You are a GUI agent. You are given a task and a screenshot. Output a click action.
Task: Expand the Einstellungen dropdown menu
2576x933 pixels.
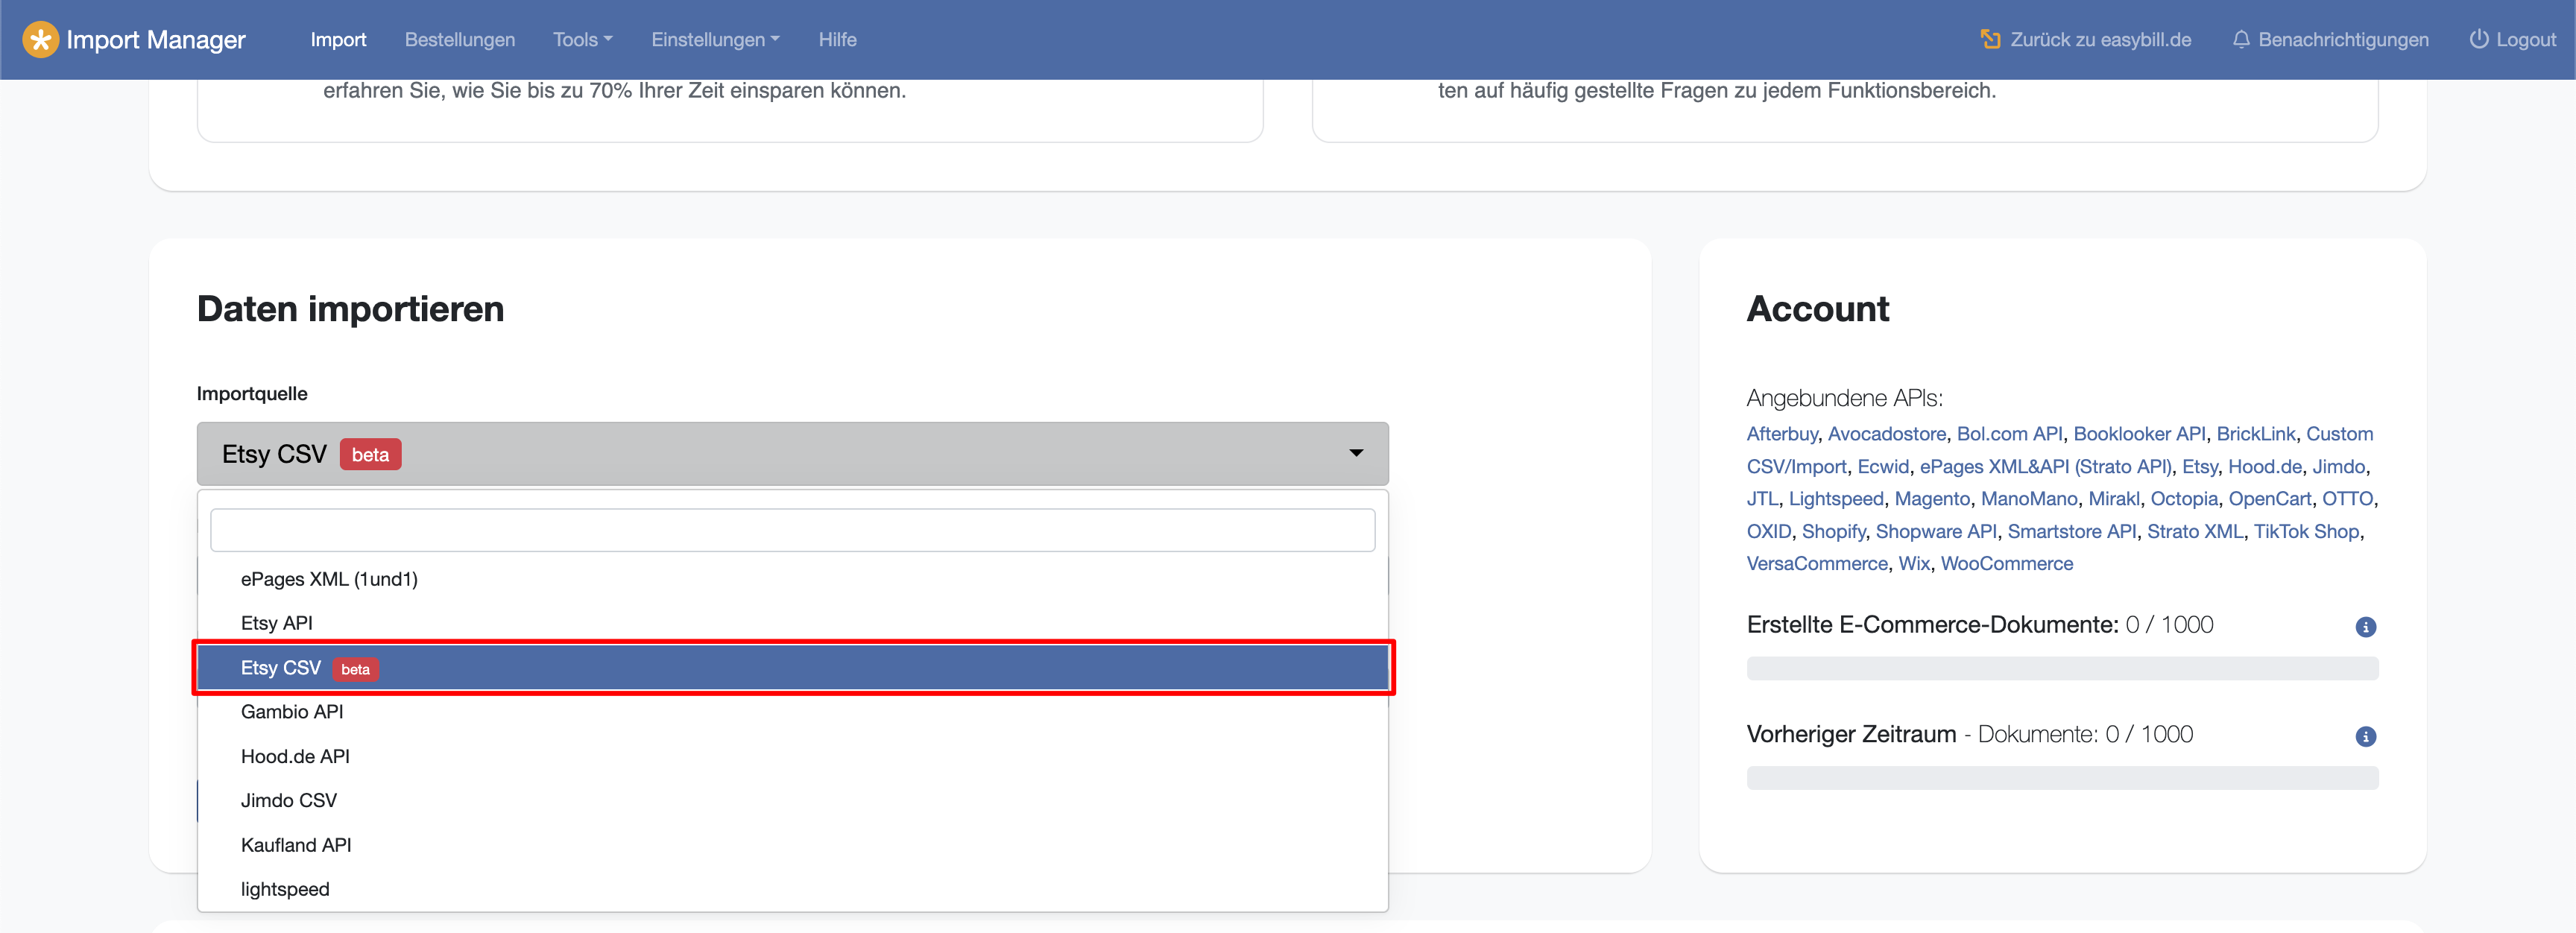click(715, 40)
